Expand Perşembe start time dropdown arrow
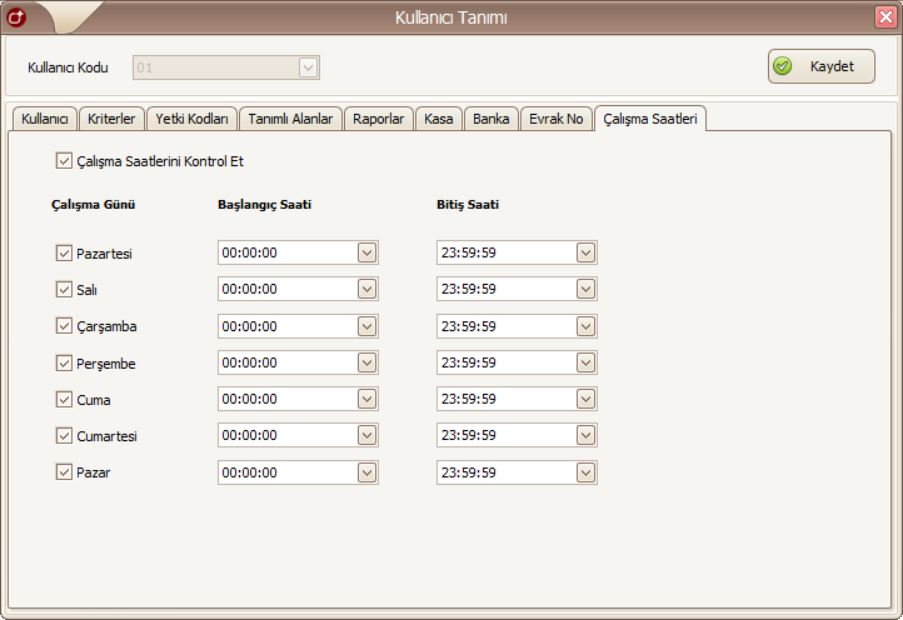This screenshot has width=903, height=620. 367,363
